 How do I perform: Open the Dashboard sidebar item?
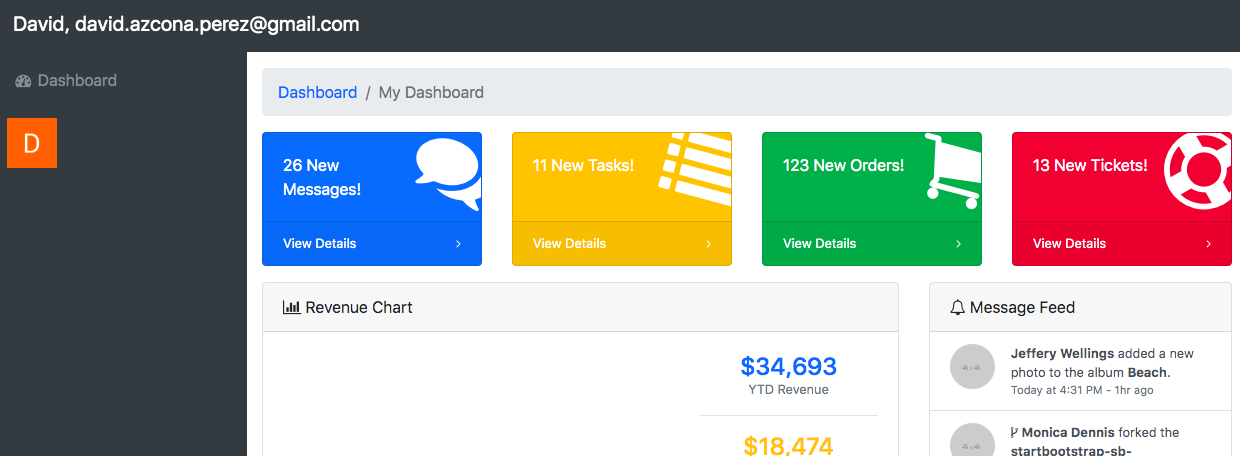pos(66,80)
